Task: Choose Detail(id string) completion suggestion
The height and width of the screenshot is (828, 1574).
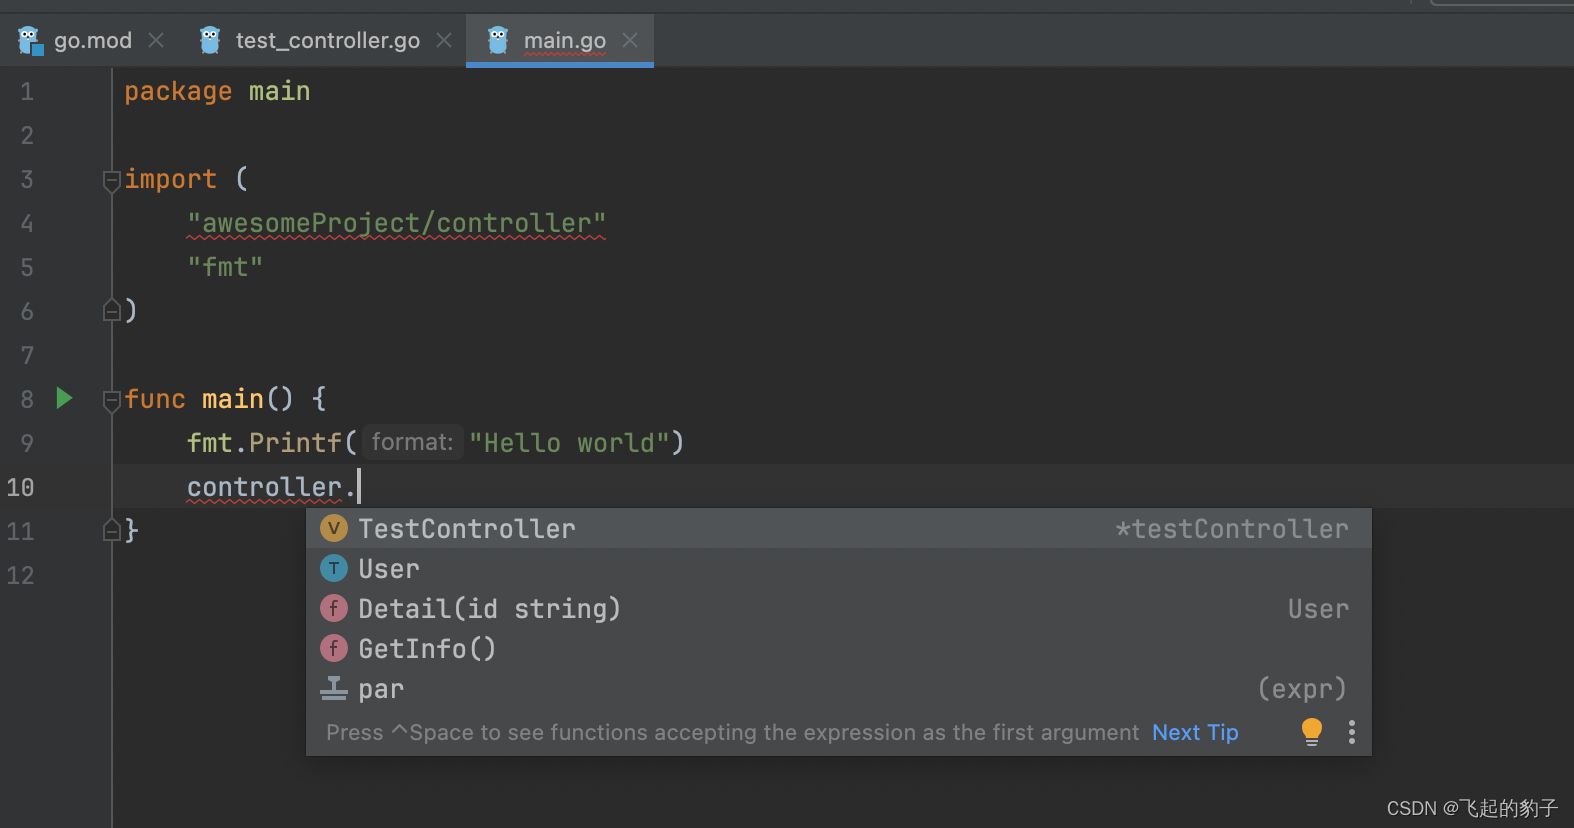Action: 838,608
